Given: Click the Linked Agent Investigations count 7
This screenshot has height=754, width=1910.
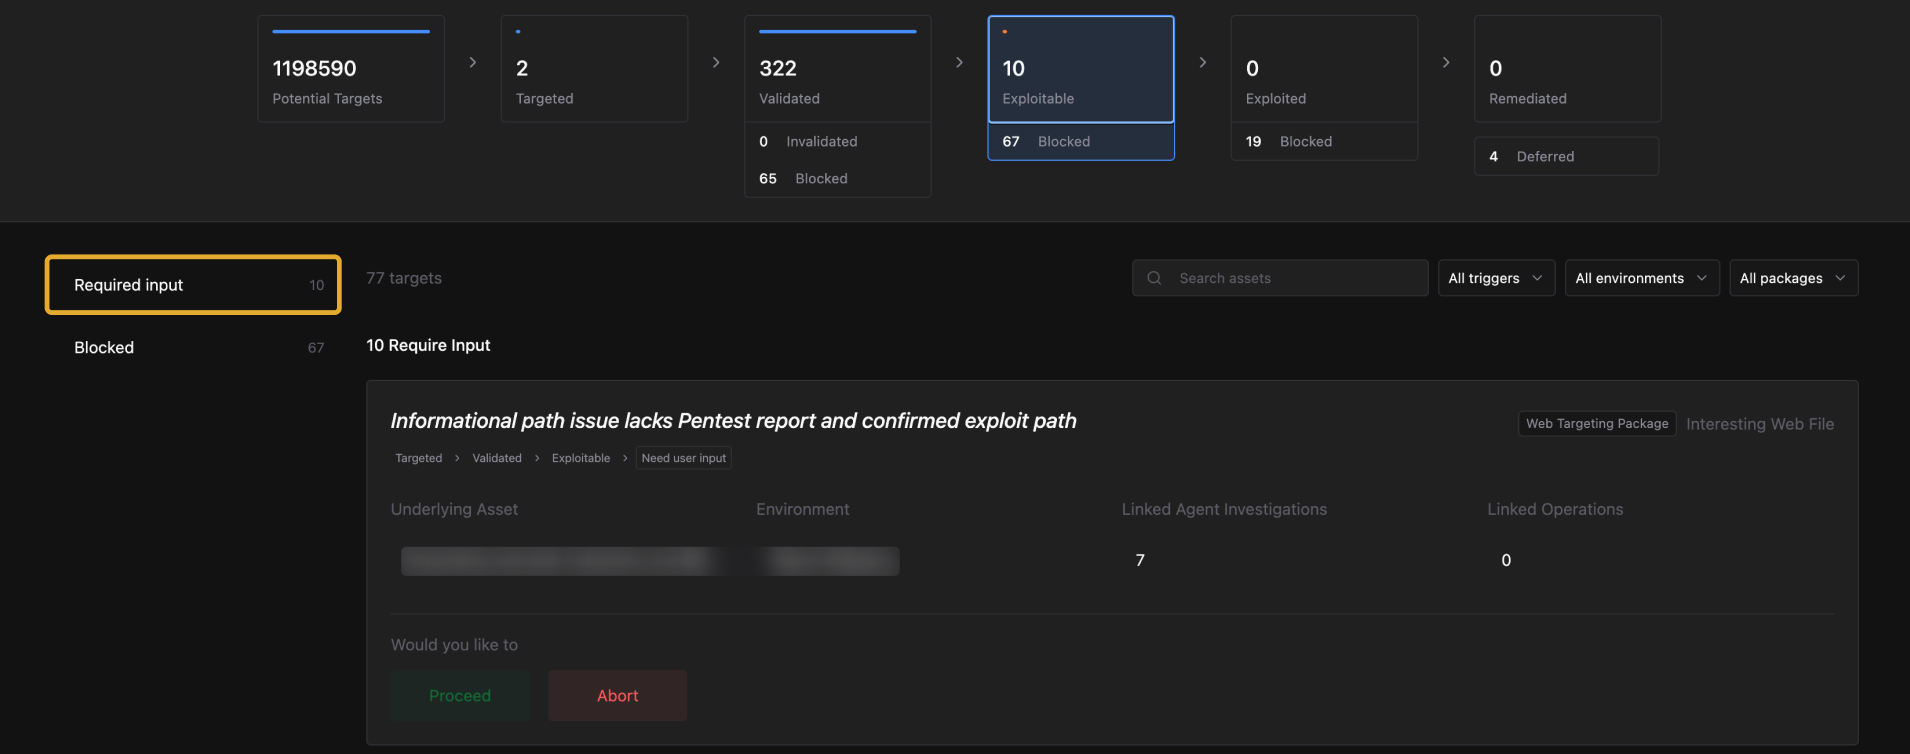Looking at the screenshot, I should point(1140,561).
